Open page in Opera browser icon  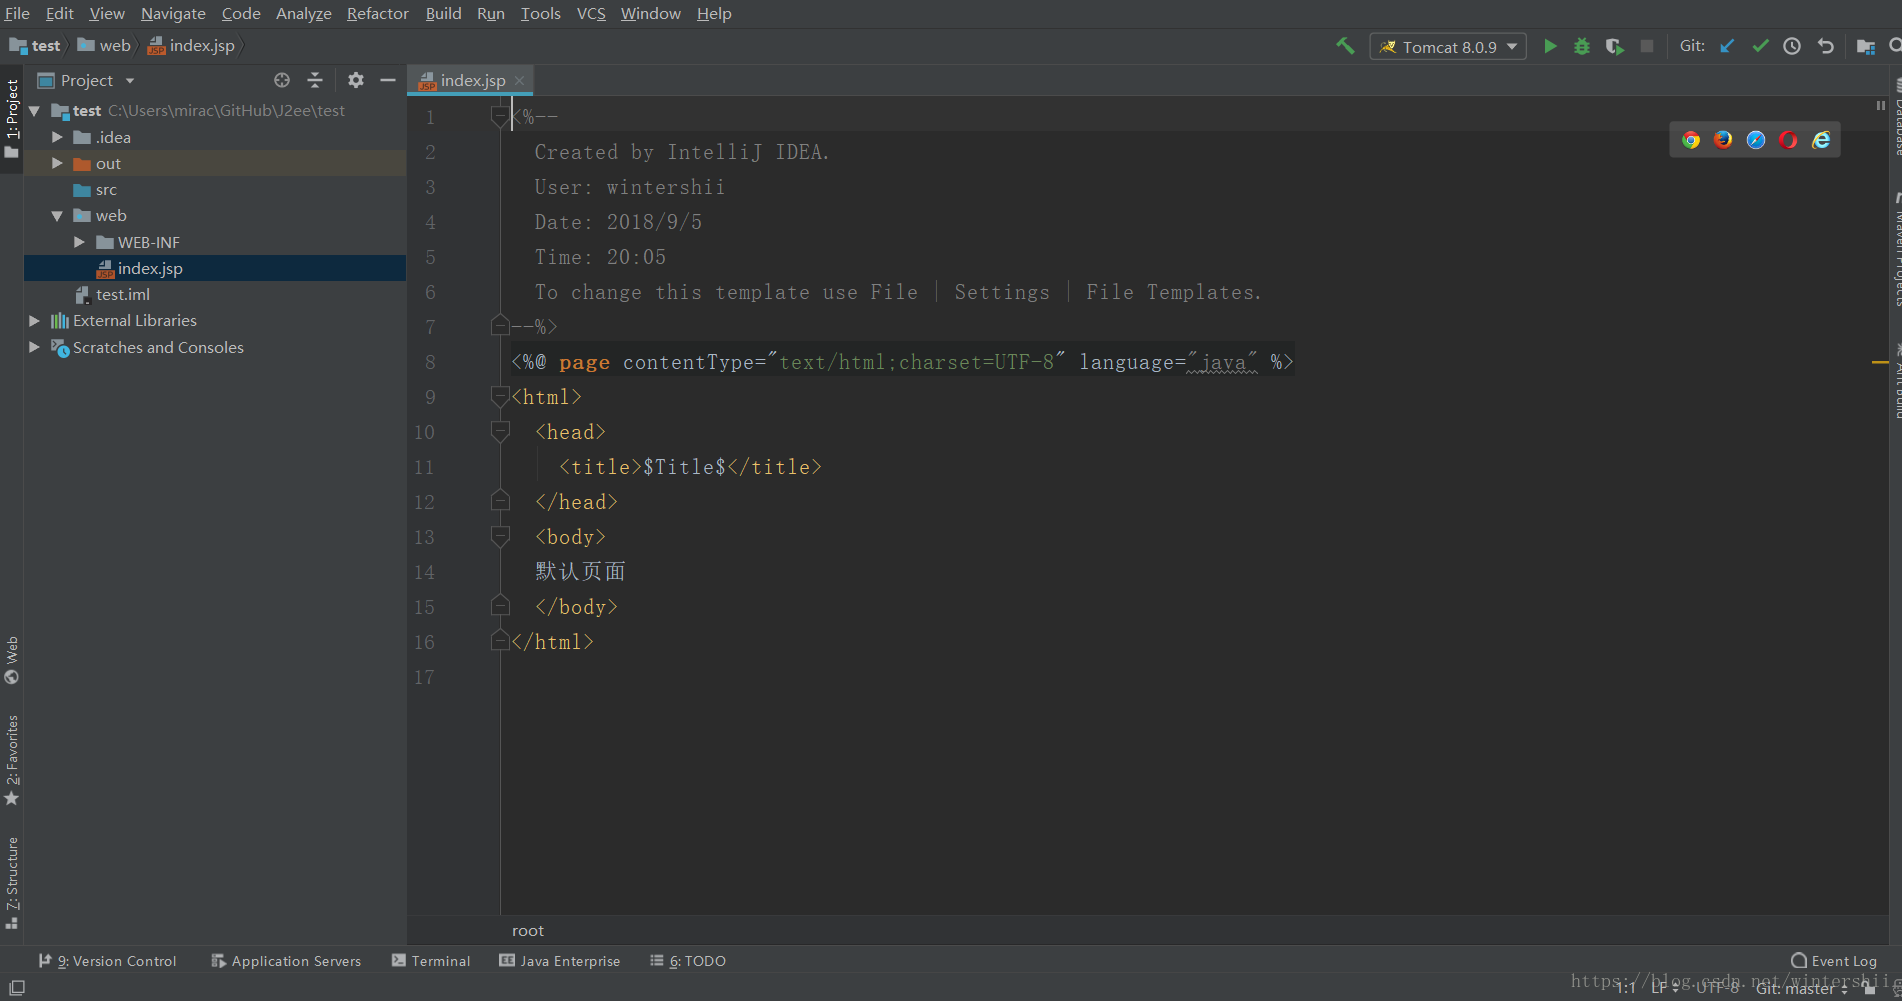pyautogui.click(x=1788, y=140)
